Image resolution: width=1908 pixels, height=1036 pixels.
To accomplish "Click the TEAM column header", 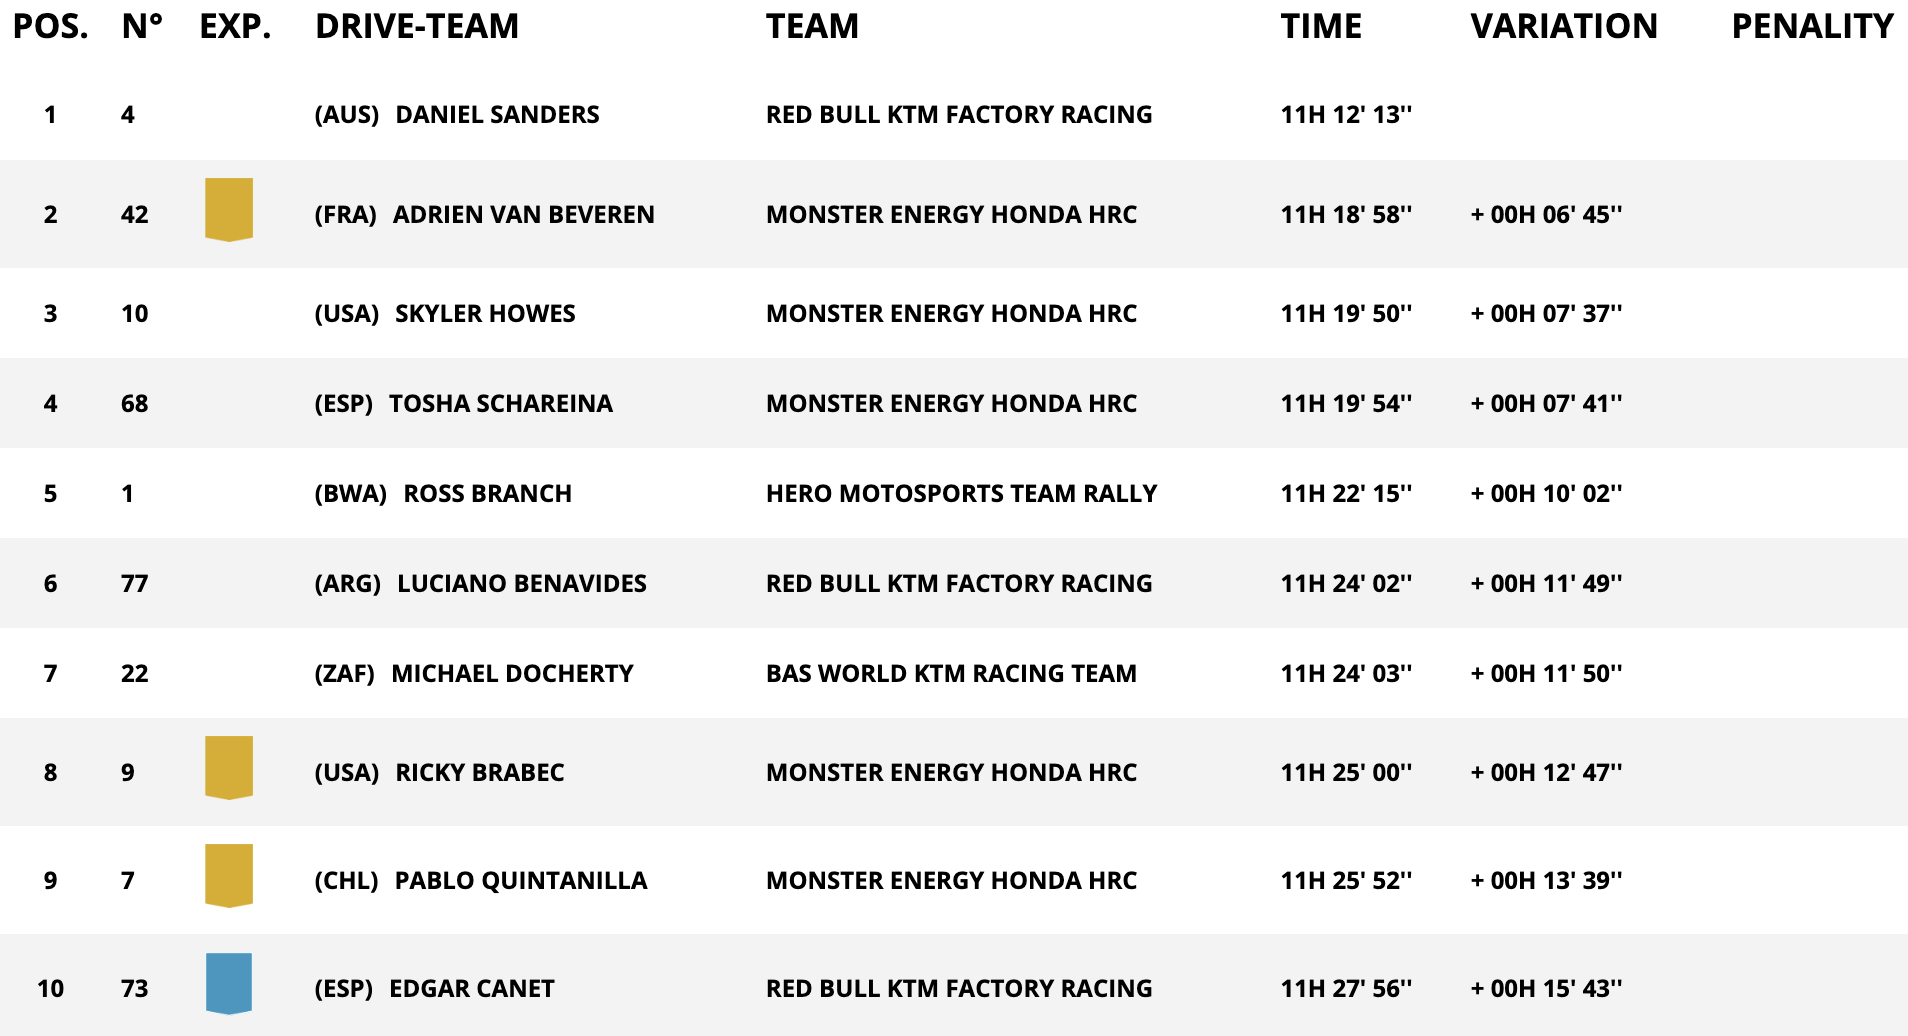I will (x=812, y=26).
